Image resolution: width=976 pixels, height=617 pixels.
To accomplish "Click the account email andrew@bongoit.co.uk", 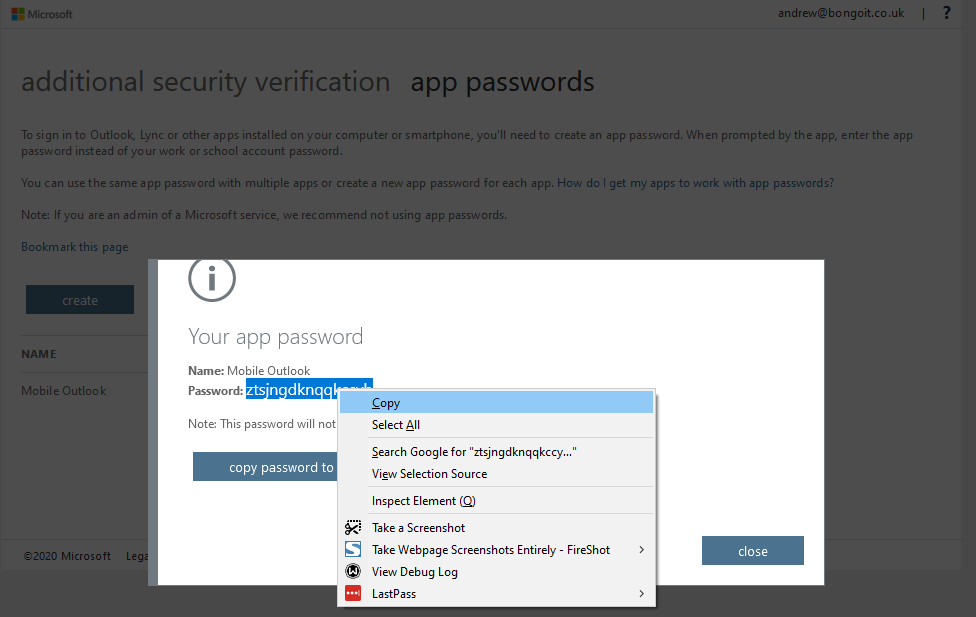I will 841,13.
